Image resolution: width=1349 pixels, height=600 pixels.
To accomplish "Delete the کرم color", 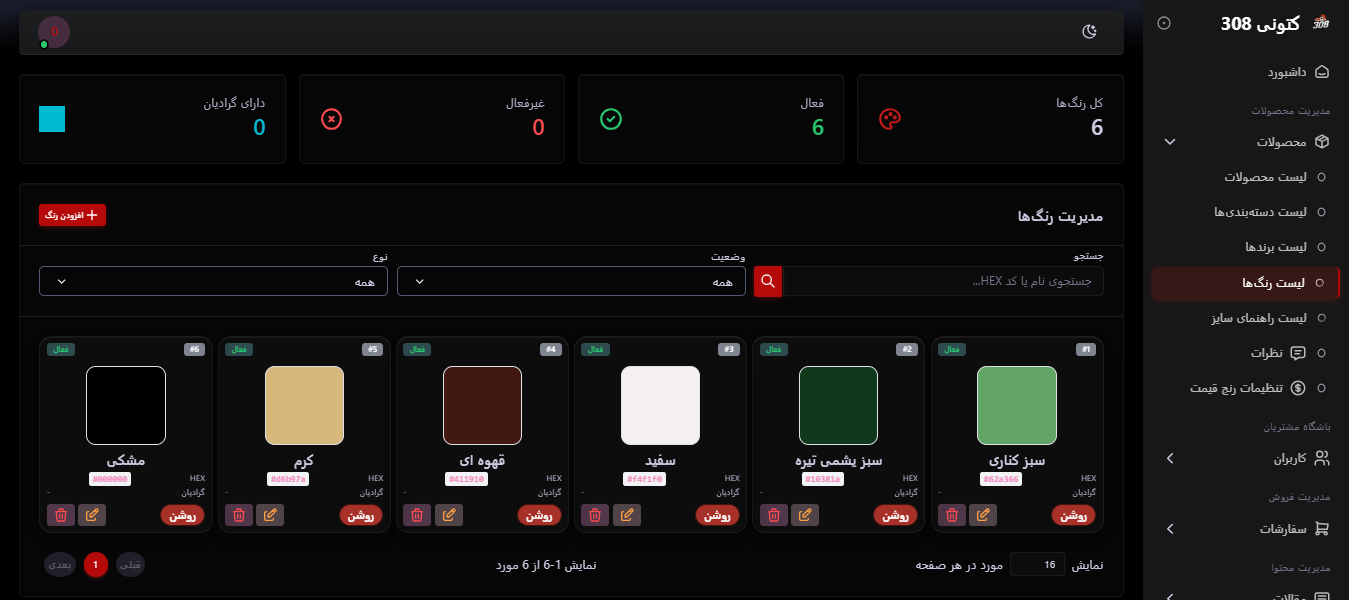I will (239, 515).
